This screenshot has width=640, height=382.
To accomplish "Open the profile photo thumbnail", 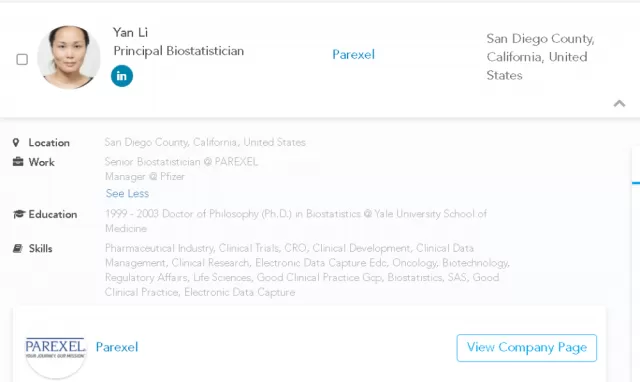I will [69, 57].
